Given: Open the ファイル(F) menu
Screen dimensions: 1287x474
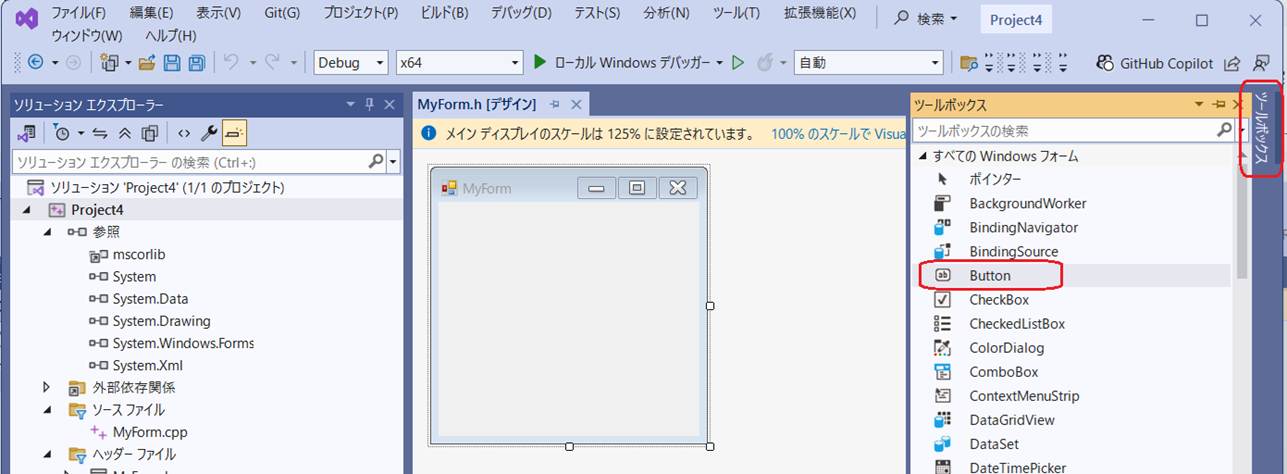Looking at the screenshot, I should coord(78,14).
